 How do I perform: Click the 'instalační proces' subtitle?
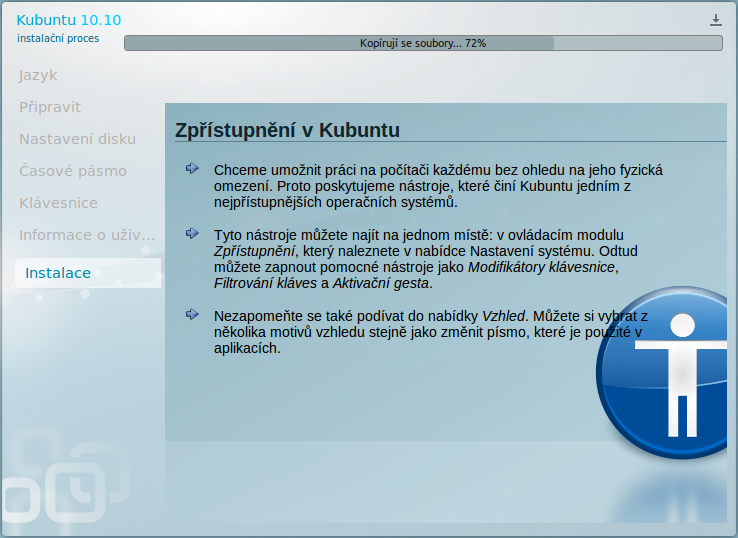pos(58,39)
